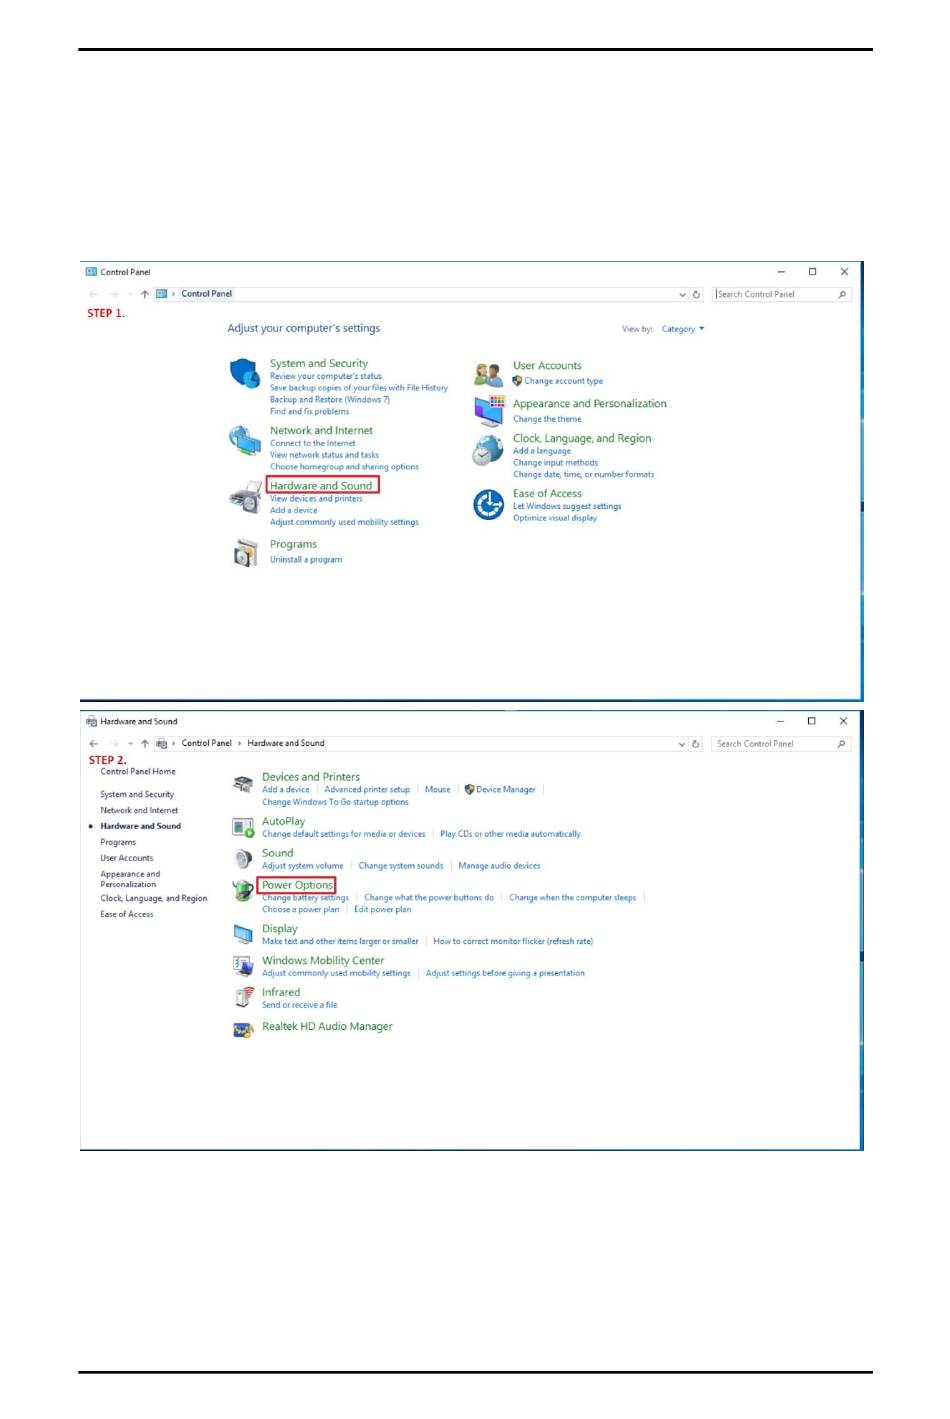Viewport: 950px width, 1419px height.
Task: Click the Ease of Access icon
Action: (x=488, y=505)
